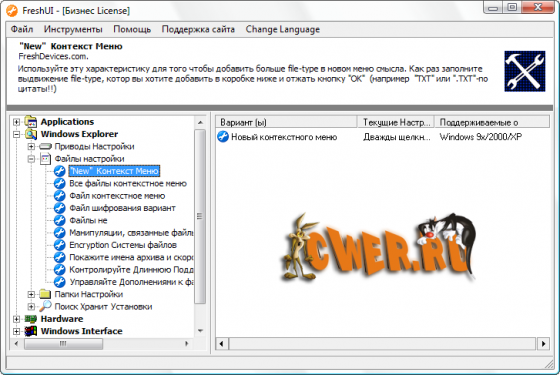Select Encryption Системы файлов tree item

[123, 245]
